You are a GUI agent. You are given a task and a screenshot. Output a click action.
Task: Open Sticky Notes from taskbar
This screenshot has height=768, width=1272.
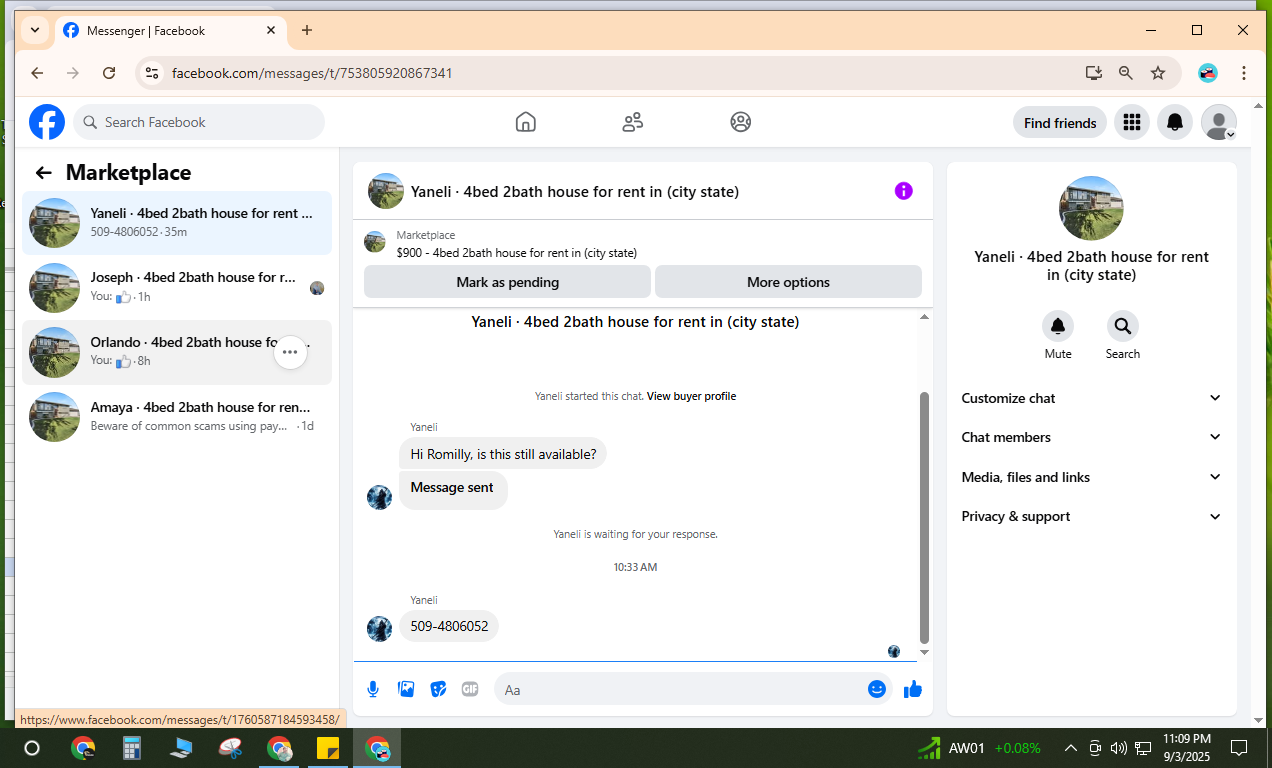point(328,748)
